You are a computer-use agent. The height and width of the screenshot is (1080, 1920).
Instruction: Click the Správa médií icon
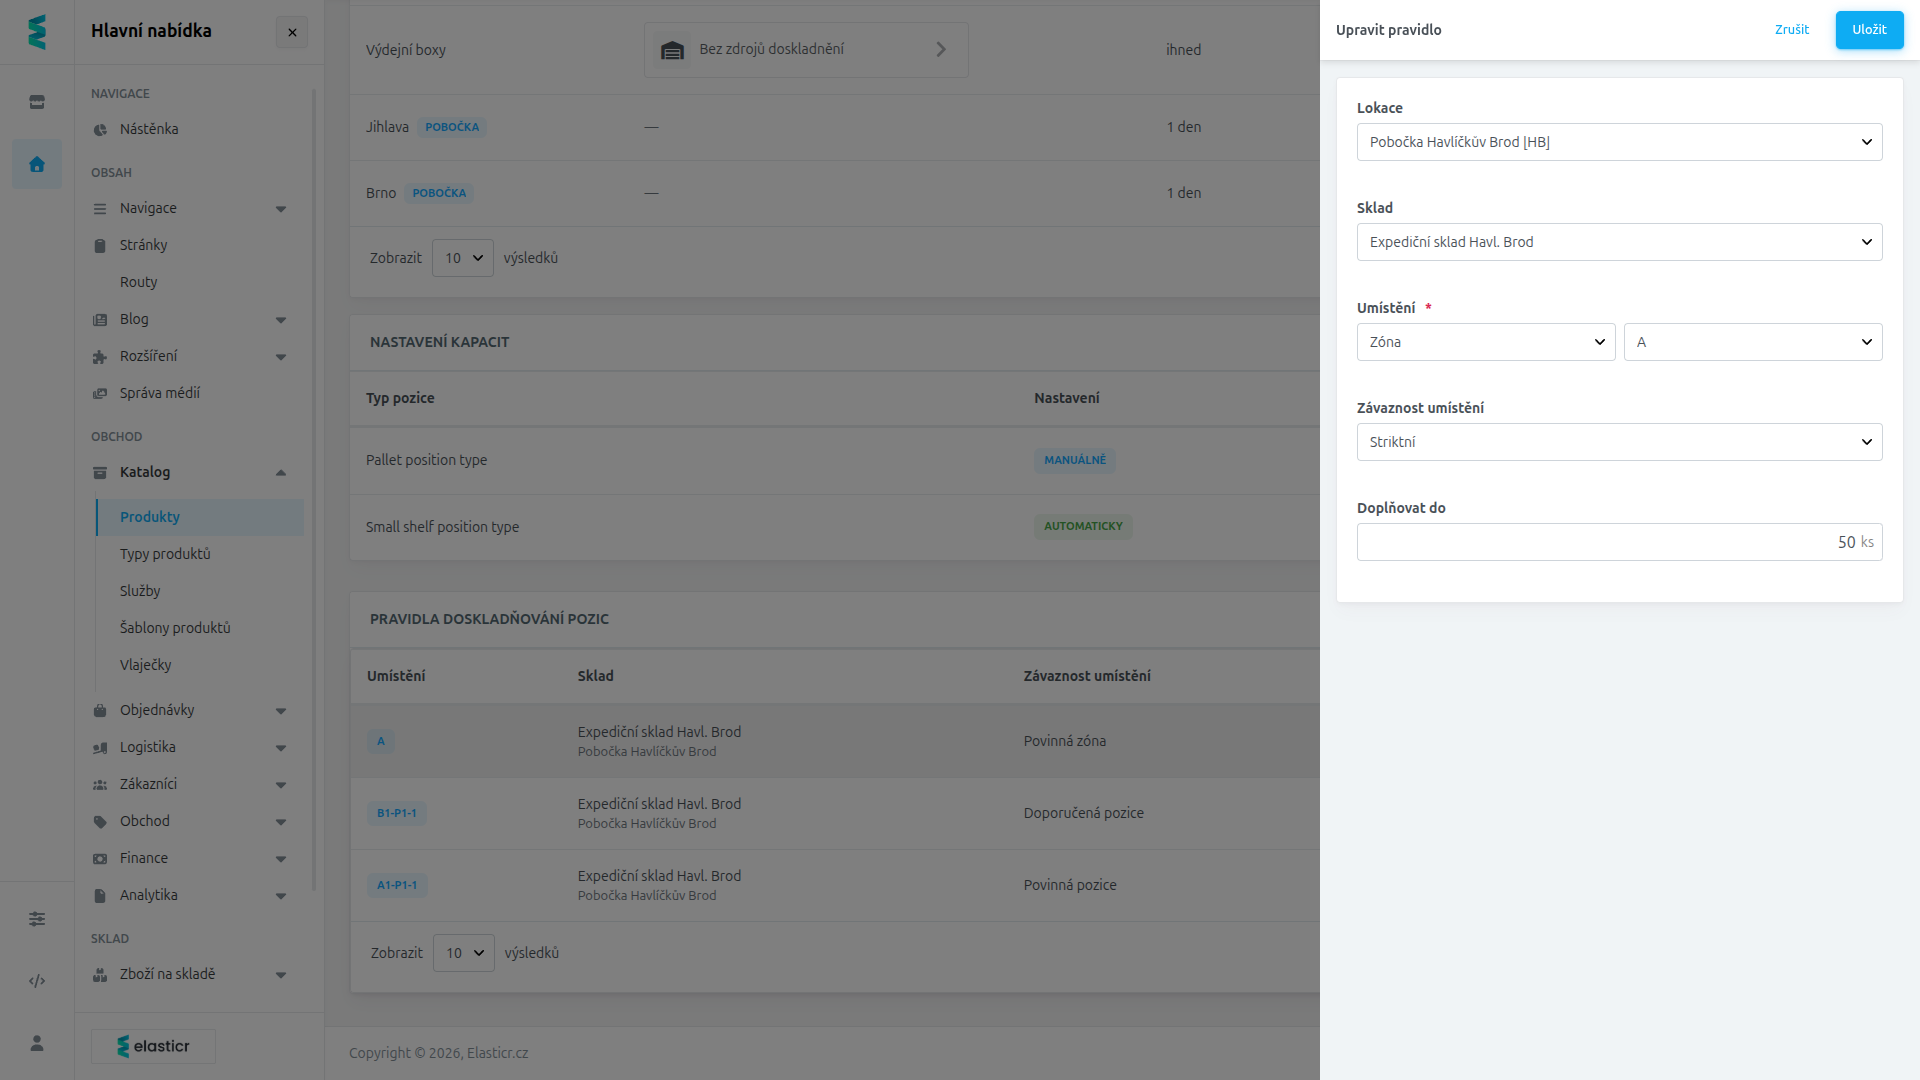pyautogui.click(x=100, y=394)
